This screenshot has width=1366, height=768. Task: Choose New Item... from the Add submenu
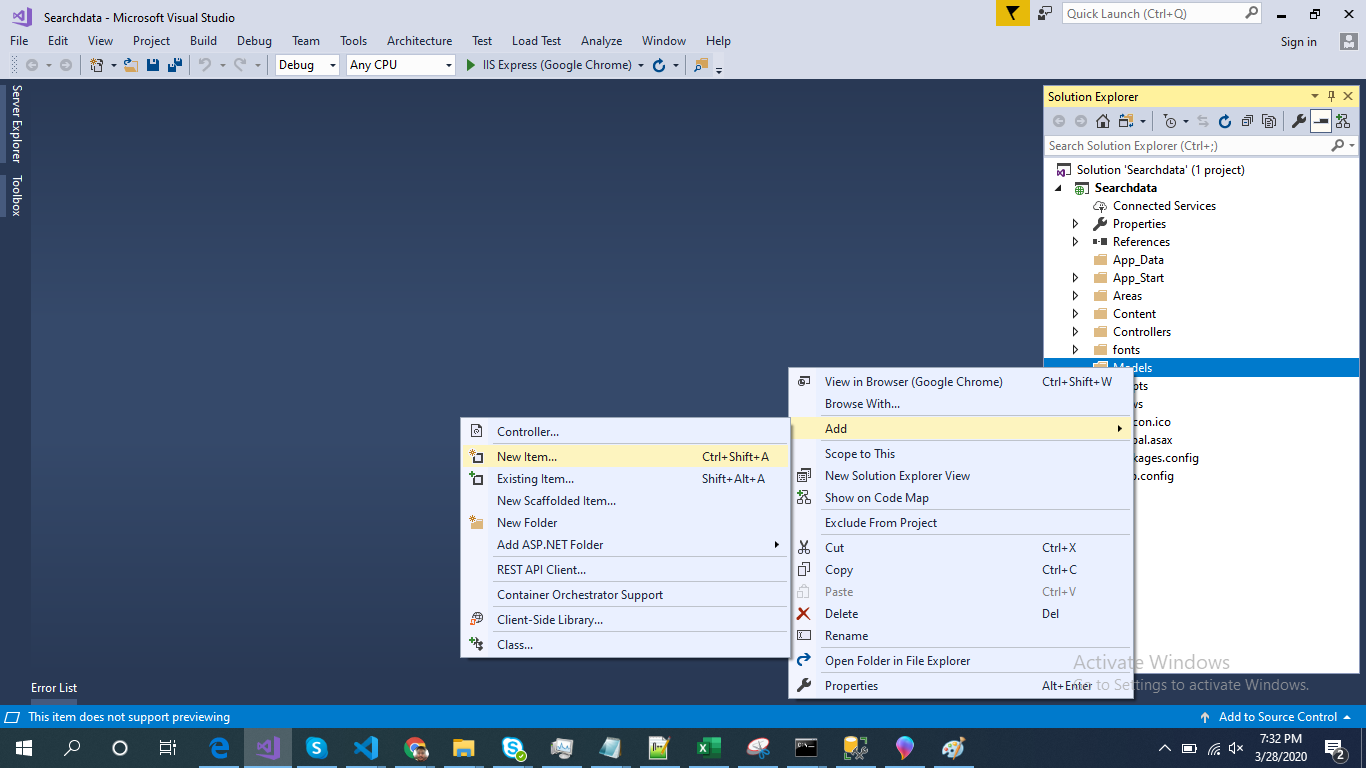click(x=527, y=456)
